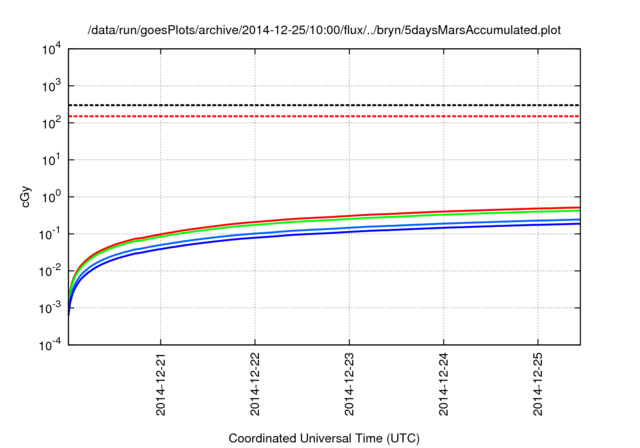640x448 pixels.
Task: Click the 10^4 y-axis tick label
Action: [51, 49]
